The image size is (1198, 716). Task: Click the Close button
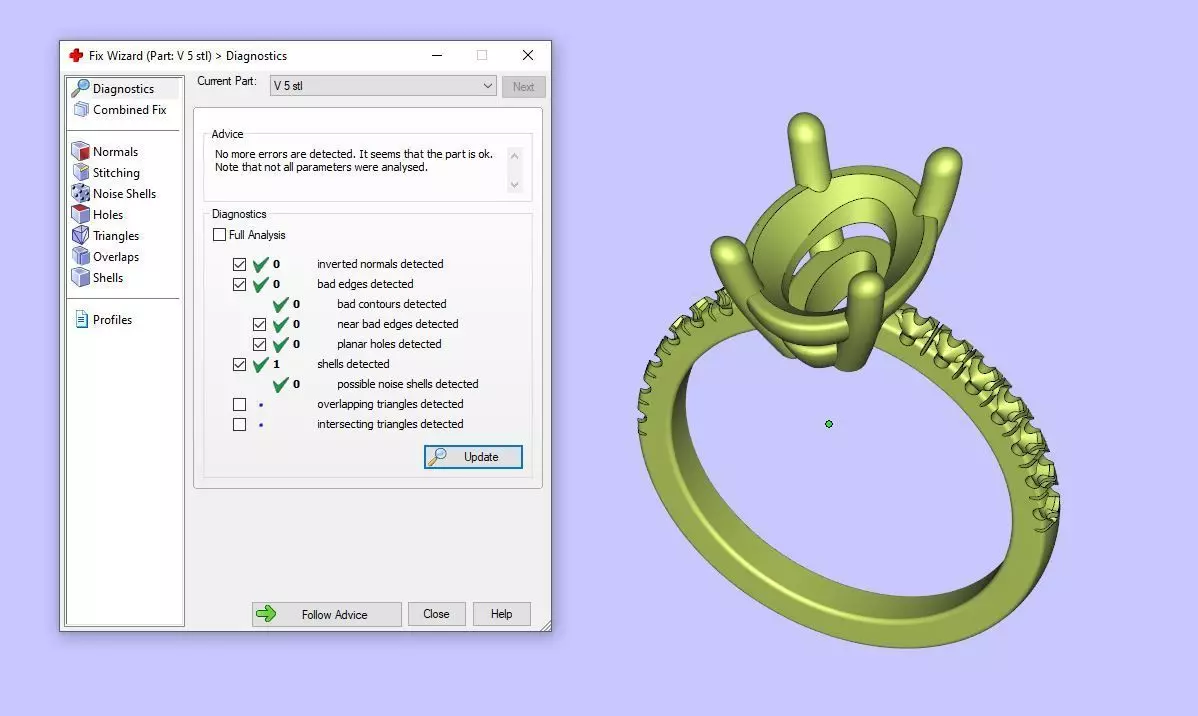(x=436, y=614)
